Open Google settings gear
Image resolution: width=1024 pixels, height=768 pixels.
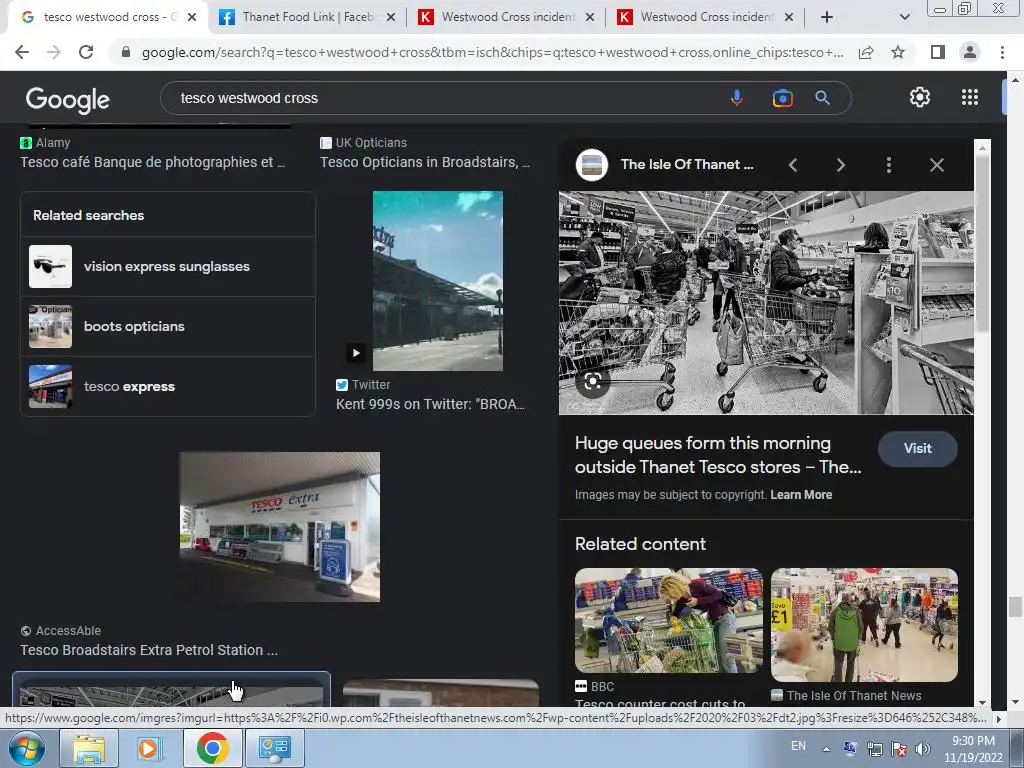(920, 97)
